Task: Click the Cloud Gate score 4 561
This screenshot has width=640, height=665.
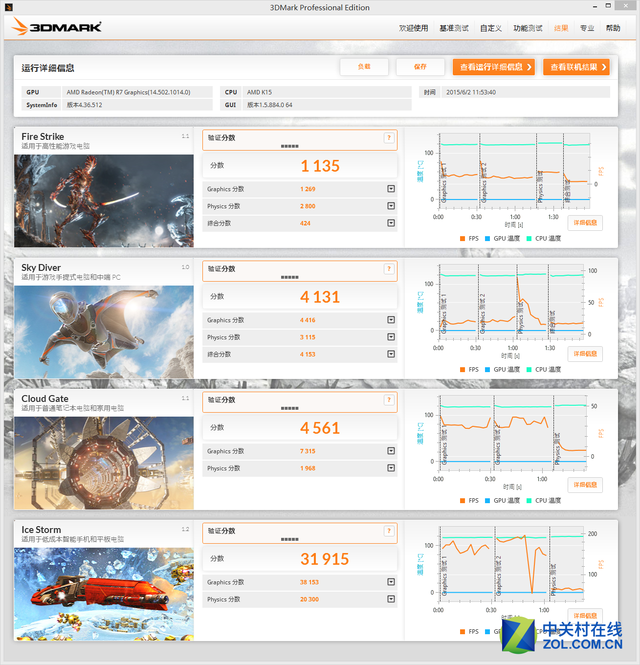Action: tap(320, 428)
